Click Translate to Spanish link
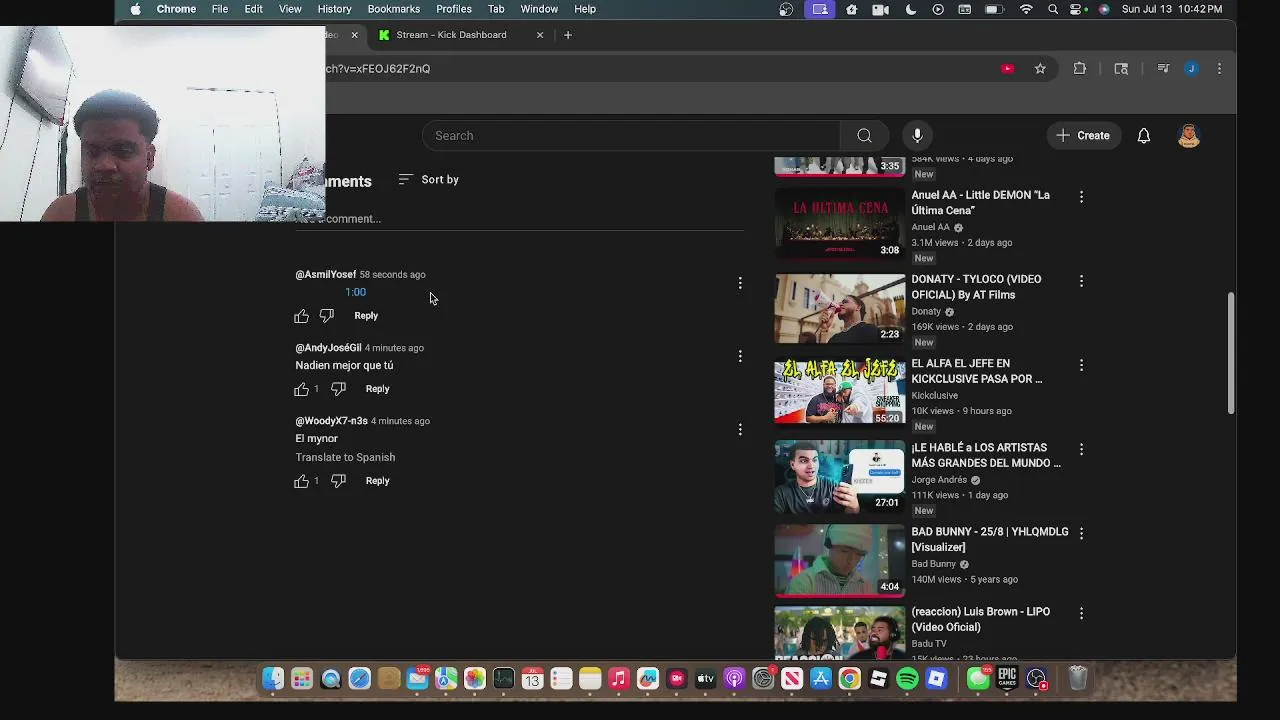The width and height of the screenshot is (1280, 720). click(x=345, y=457)
